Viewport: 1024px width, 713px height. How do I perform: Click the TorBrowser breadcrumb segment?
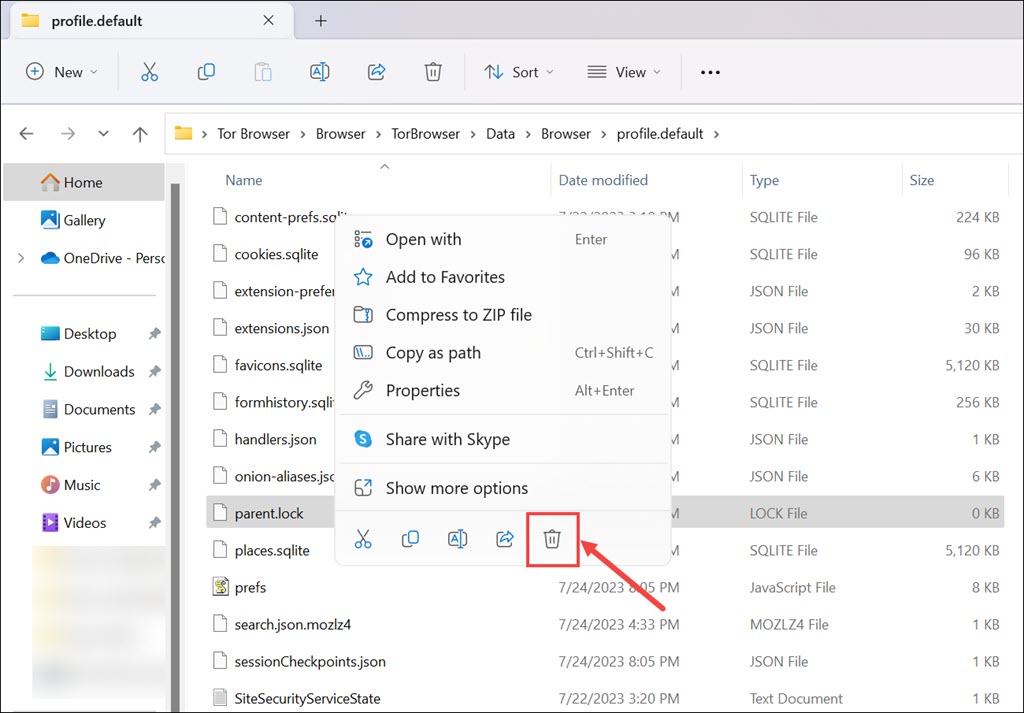(425, 134)
